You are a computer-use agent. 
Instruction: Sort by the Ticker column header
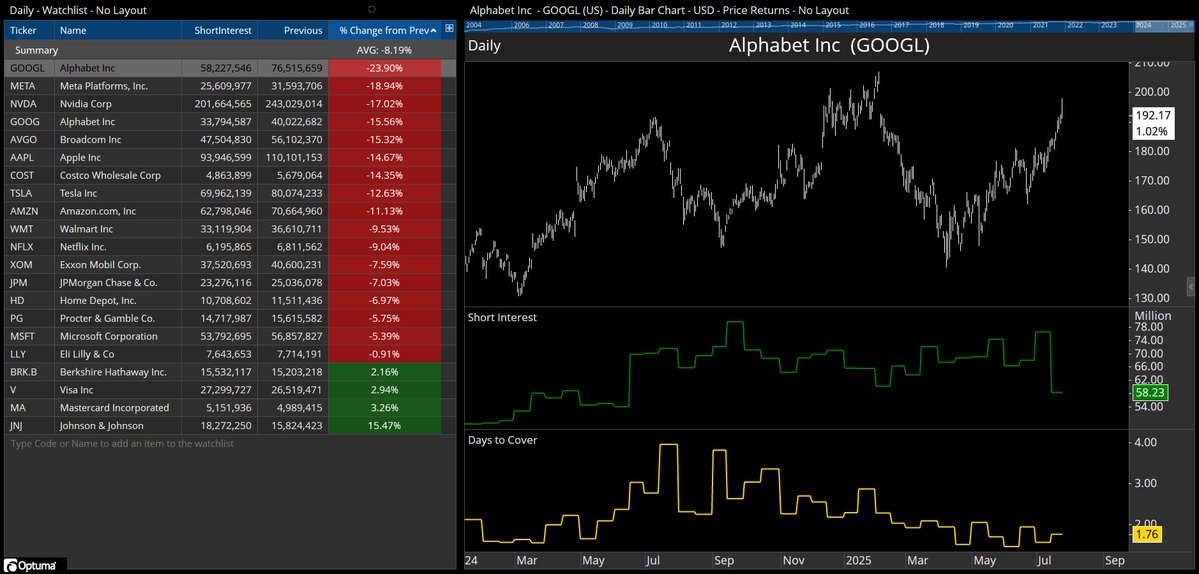click(29, 31)
